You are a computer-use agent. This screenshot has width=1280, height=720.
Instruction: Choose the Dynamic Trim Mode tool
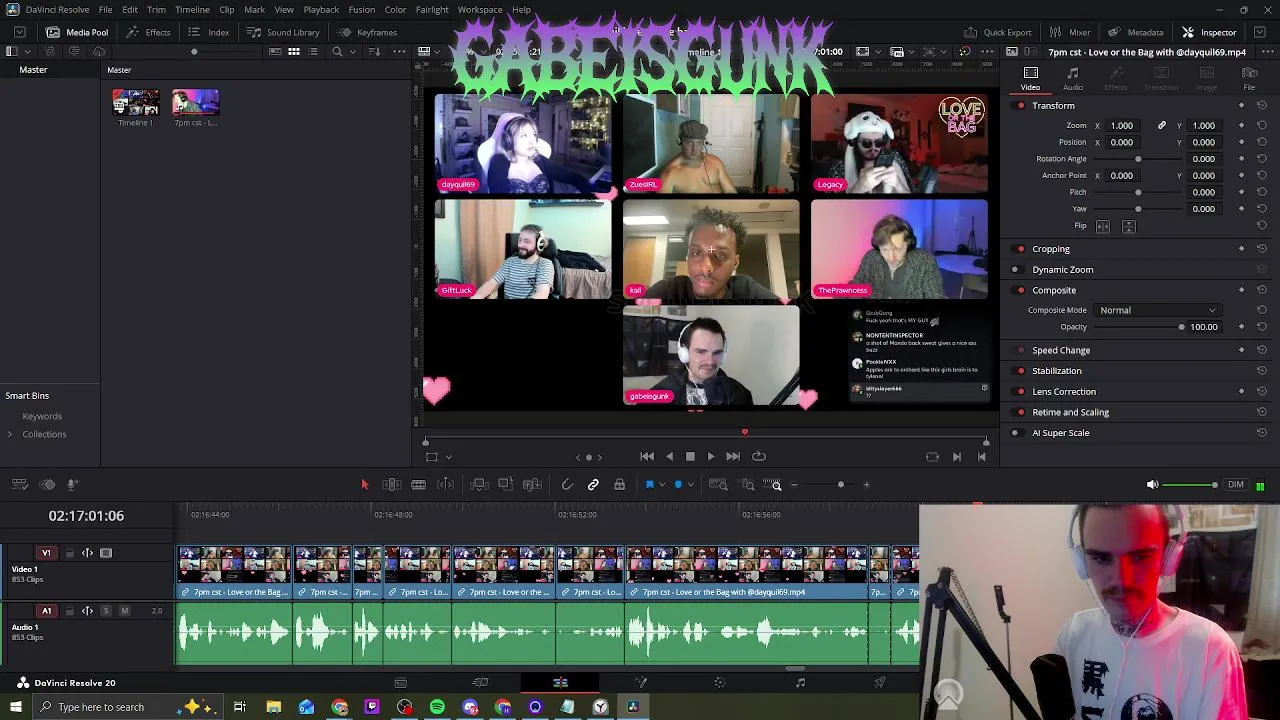pyautogui.click(x=418, y=485)
